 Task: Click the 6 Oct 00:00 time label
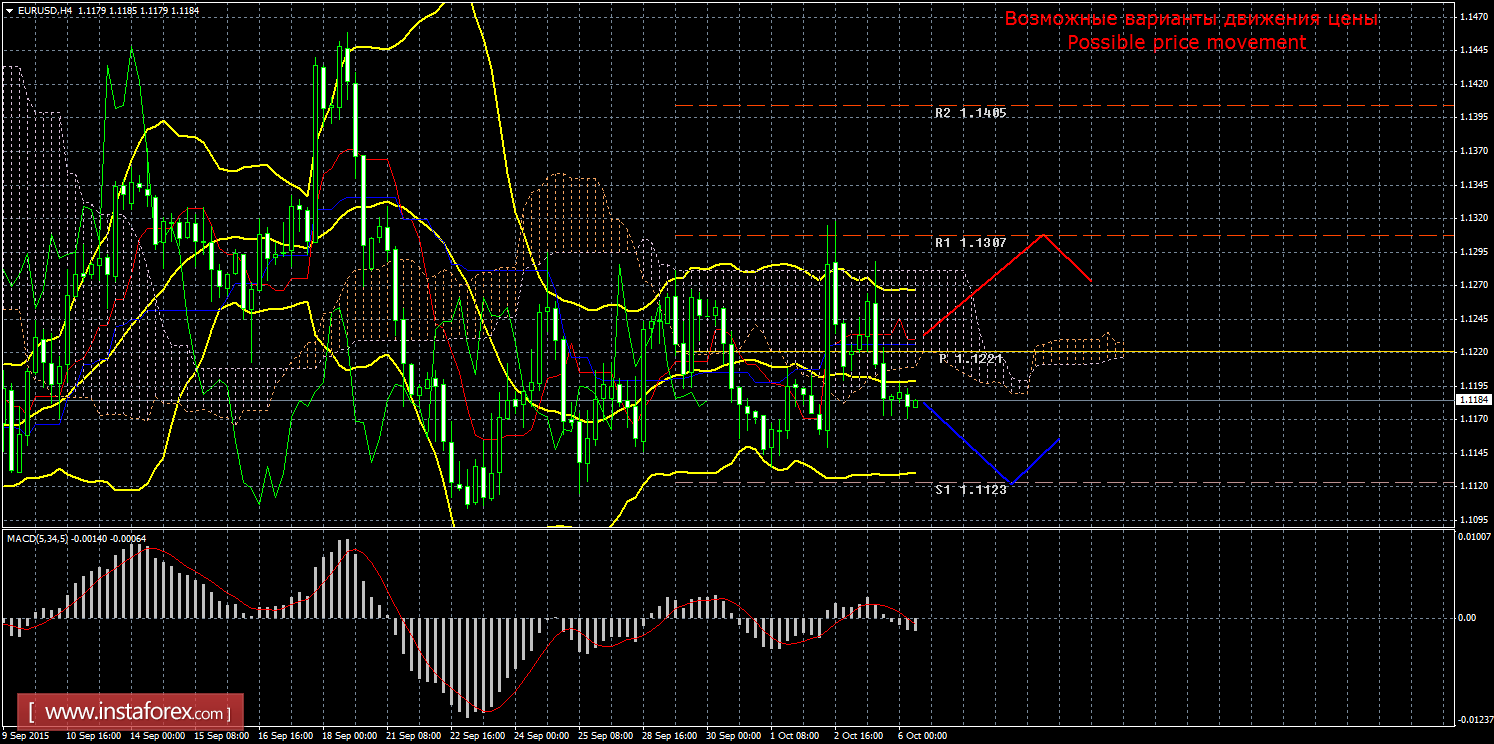tap(922, 736)
